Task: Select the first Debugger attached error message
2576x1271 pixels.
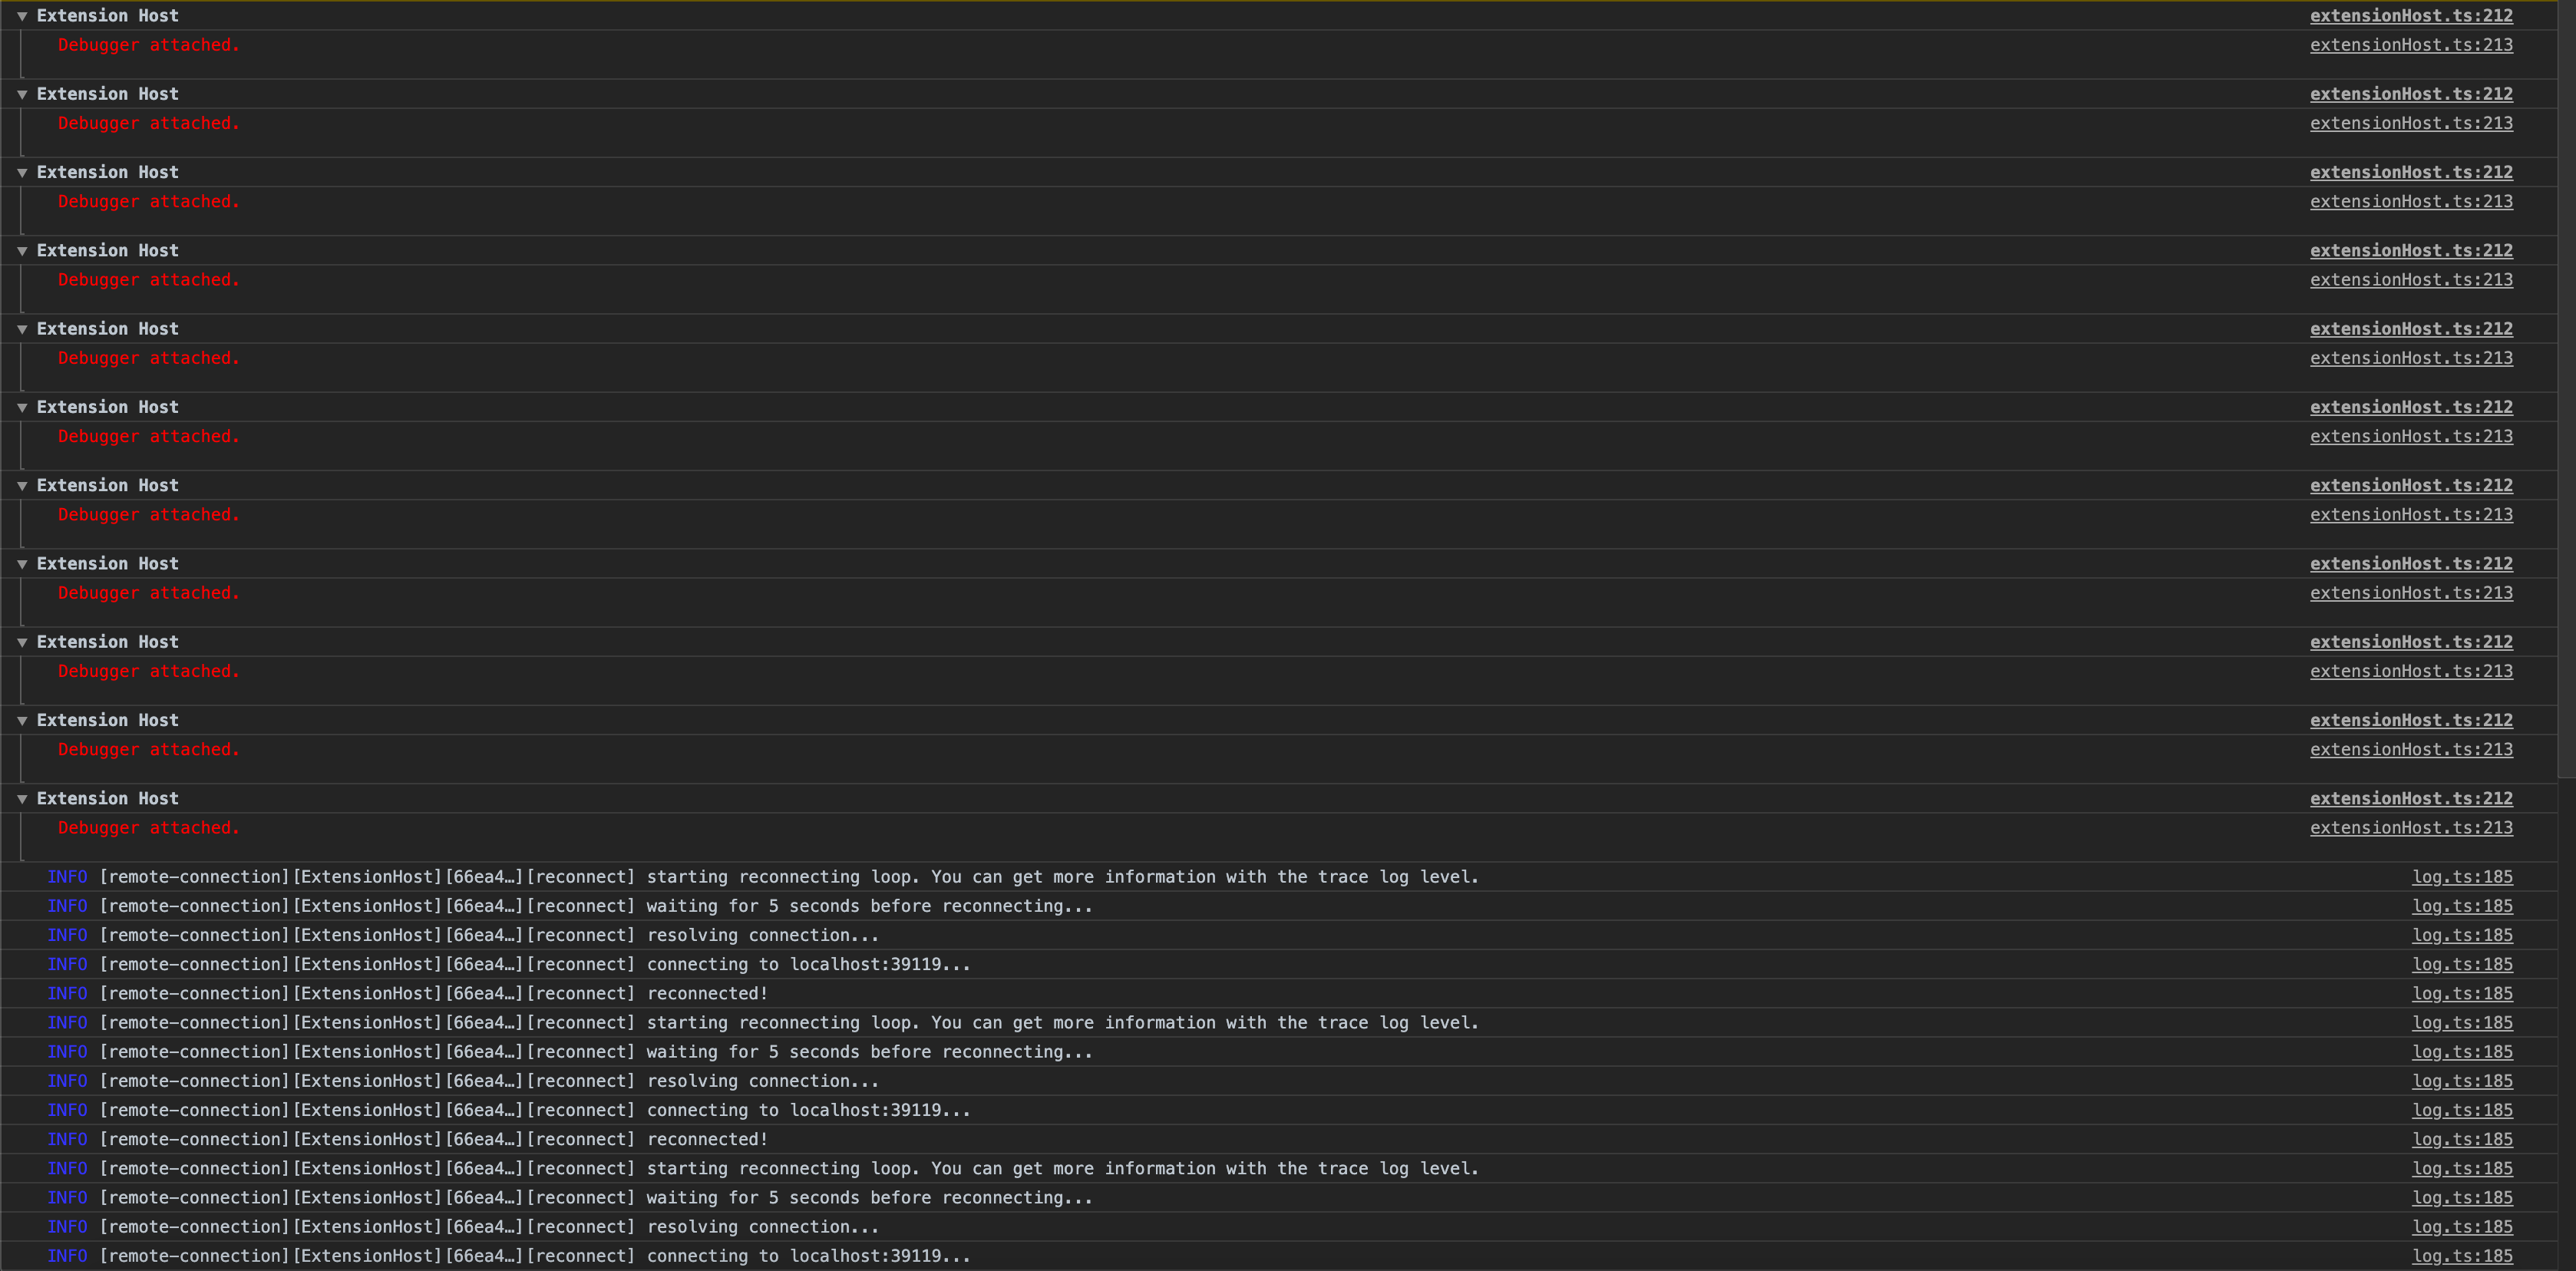Action: click(148, 44)
